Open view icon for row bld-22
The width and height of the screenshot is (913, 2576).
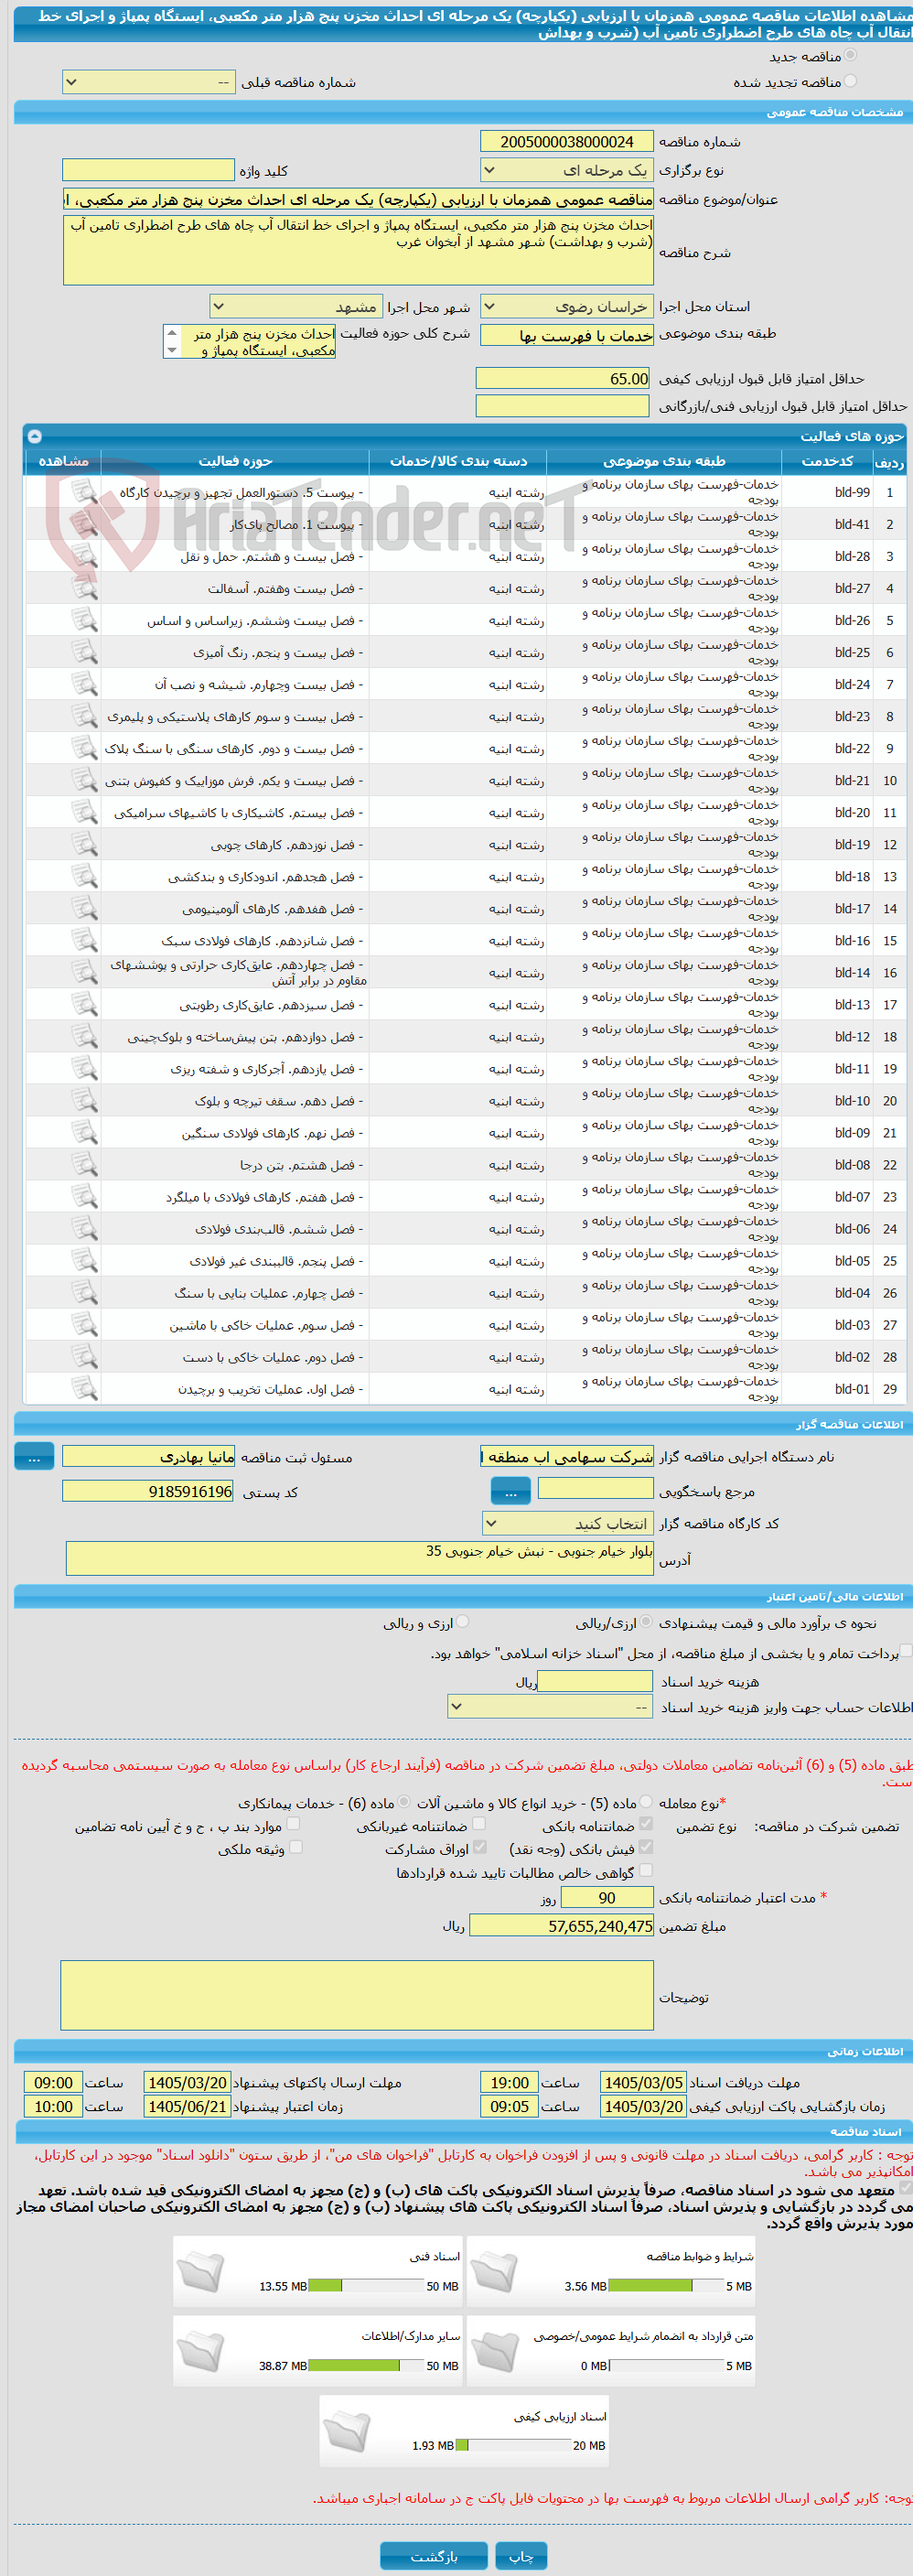pos(85,748)
